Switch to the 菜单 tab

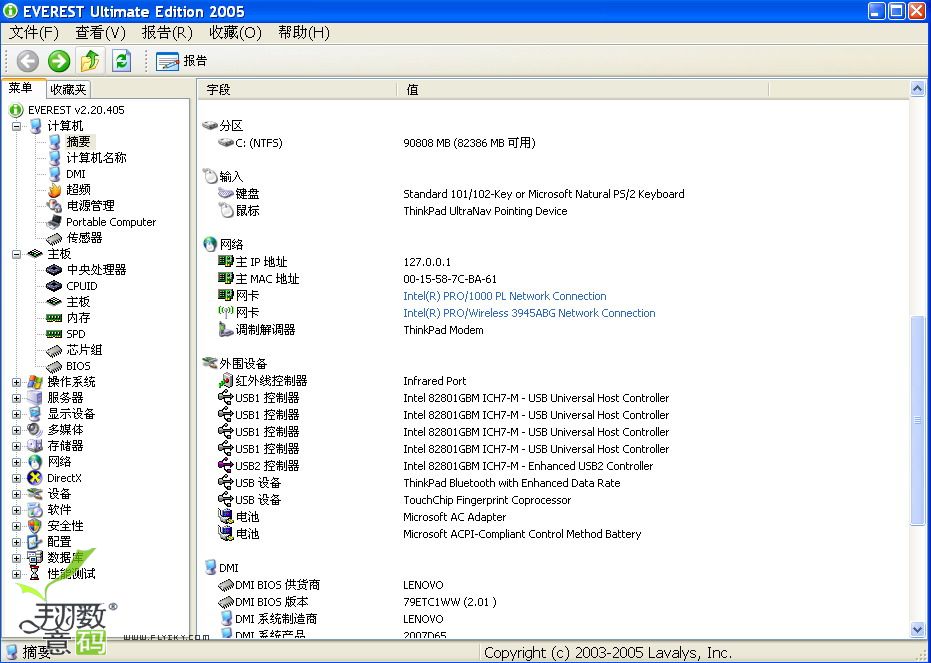tap(22, 88)
